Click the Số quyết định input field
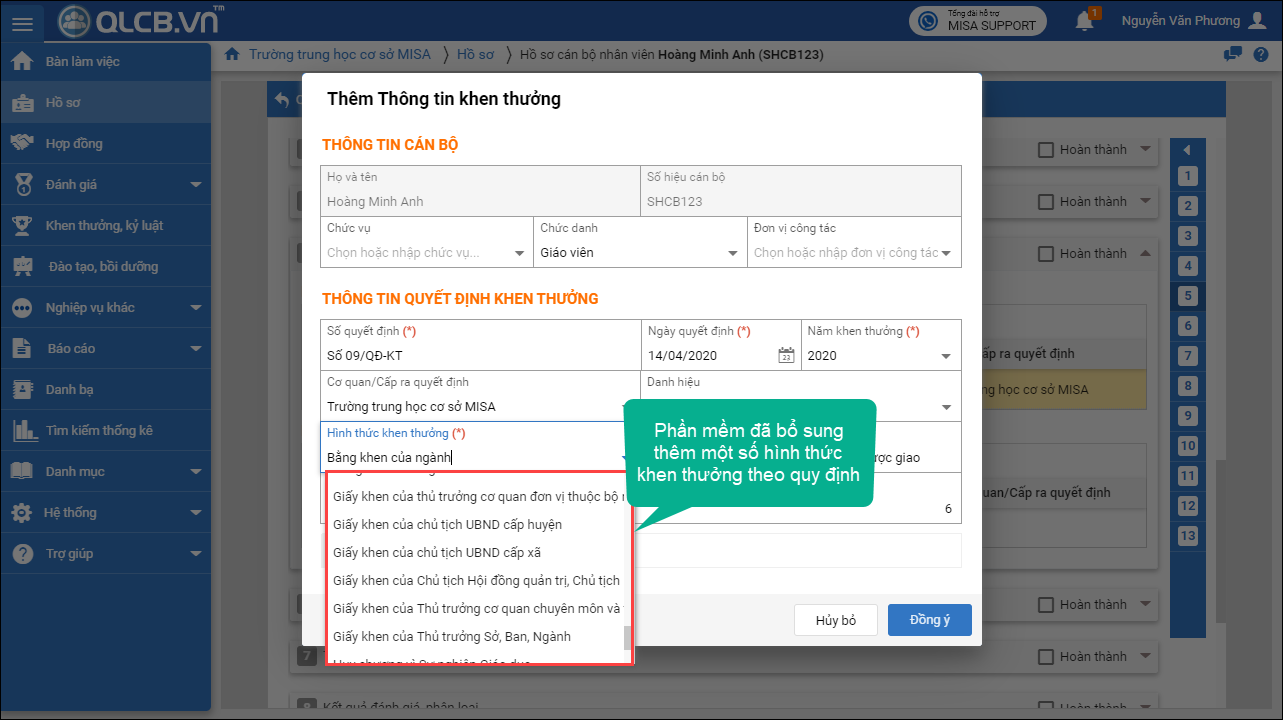The image size is (1283, 720). [x=480, y=356]
